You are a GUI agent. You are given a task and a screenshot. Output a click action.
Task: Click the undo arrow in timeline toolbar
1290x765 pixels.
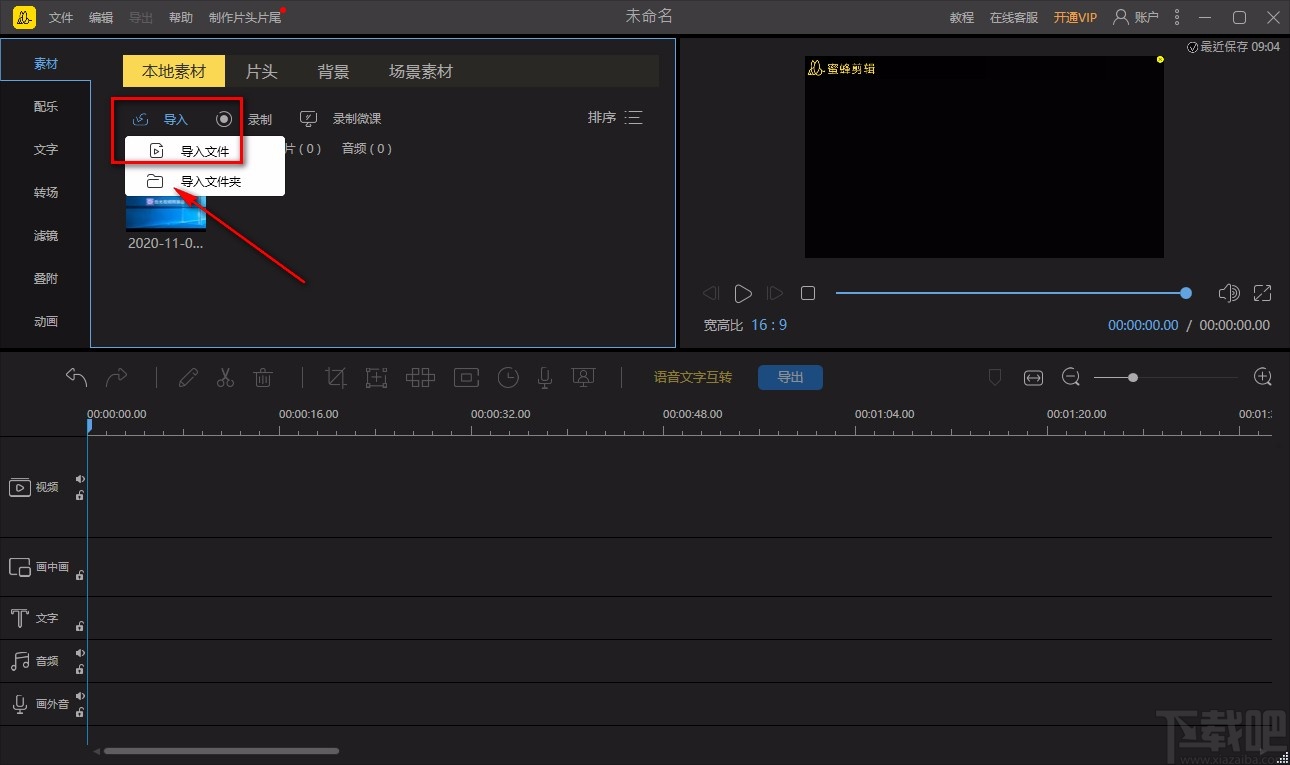pyautogui.click(x=76, y=377)
